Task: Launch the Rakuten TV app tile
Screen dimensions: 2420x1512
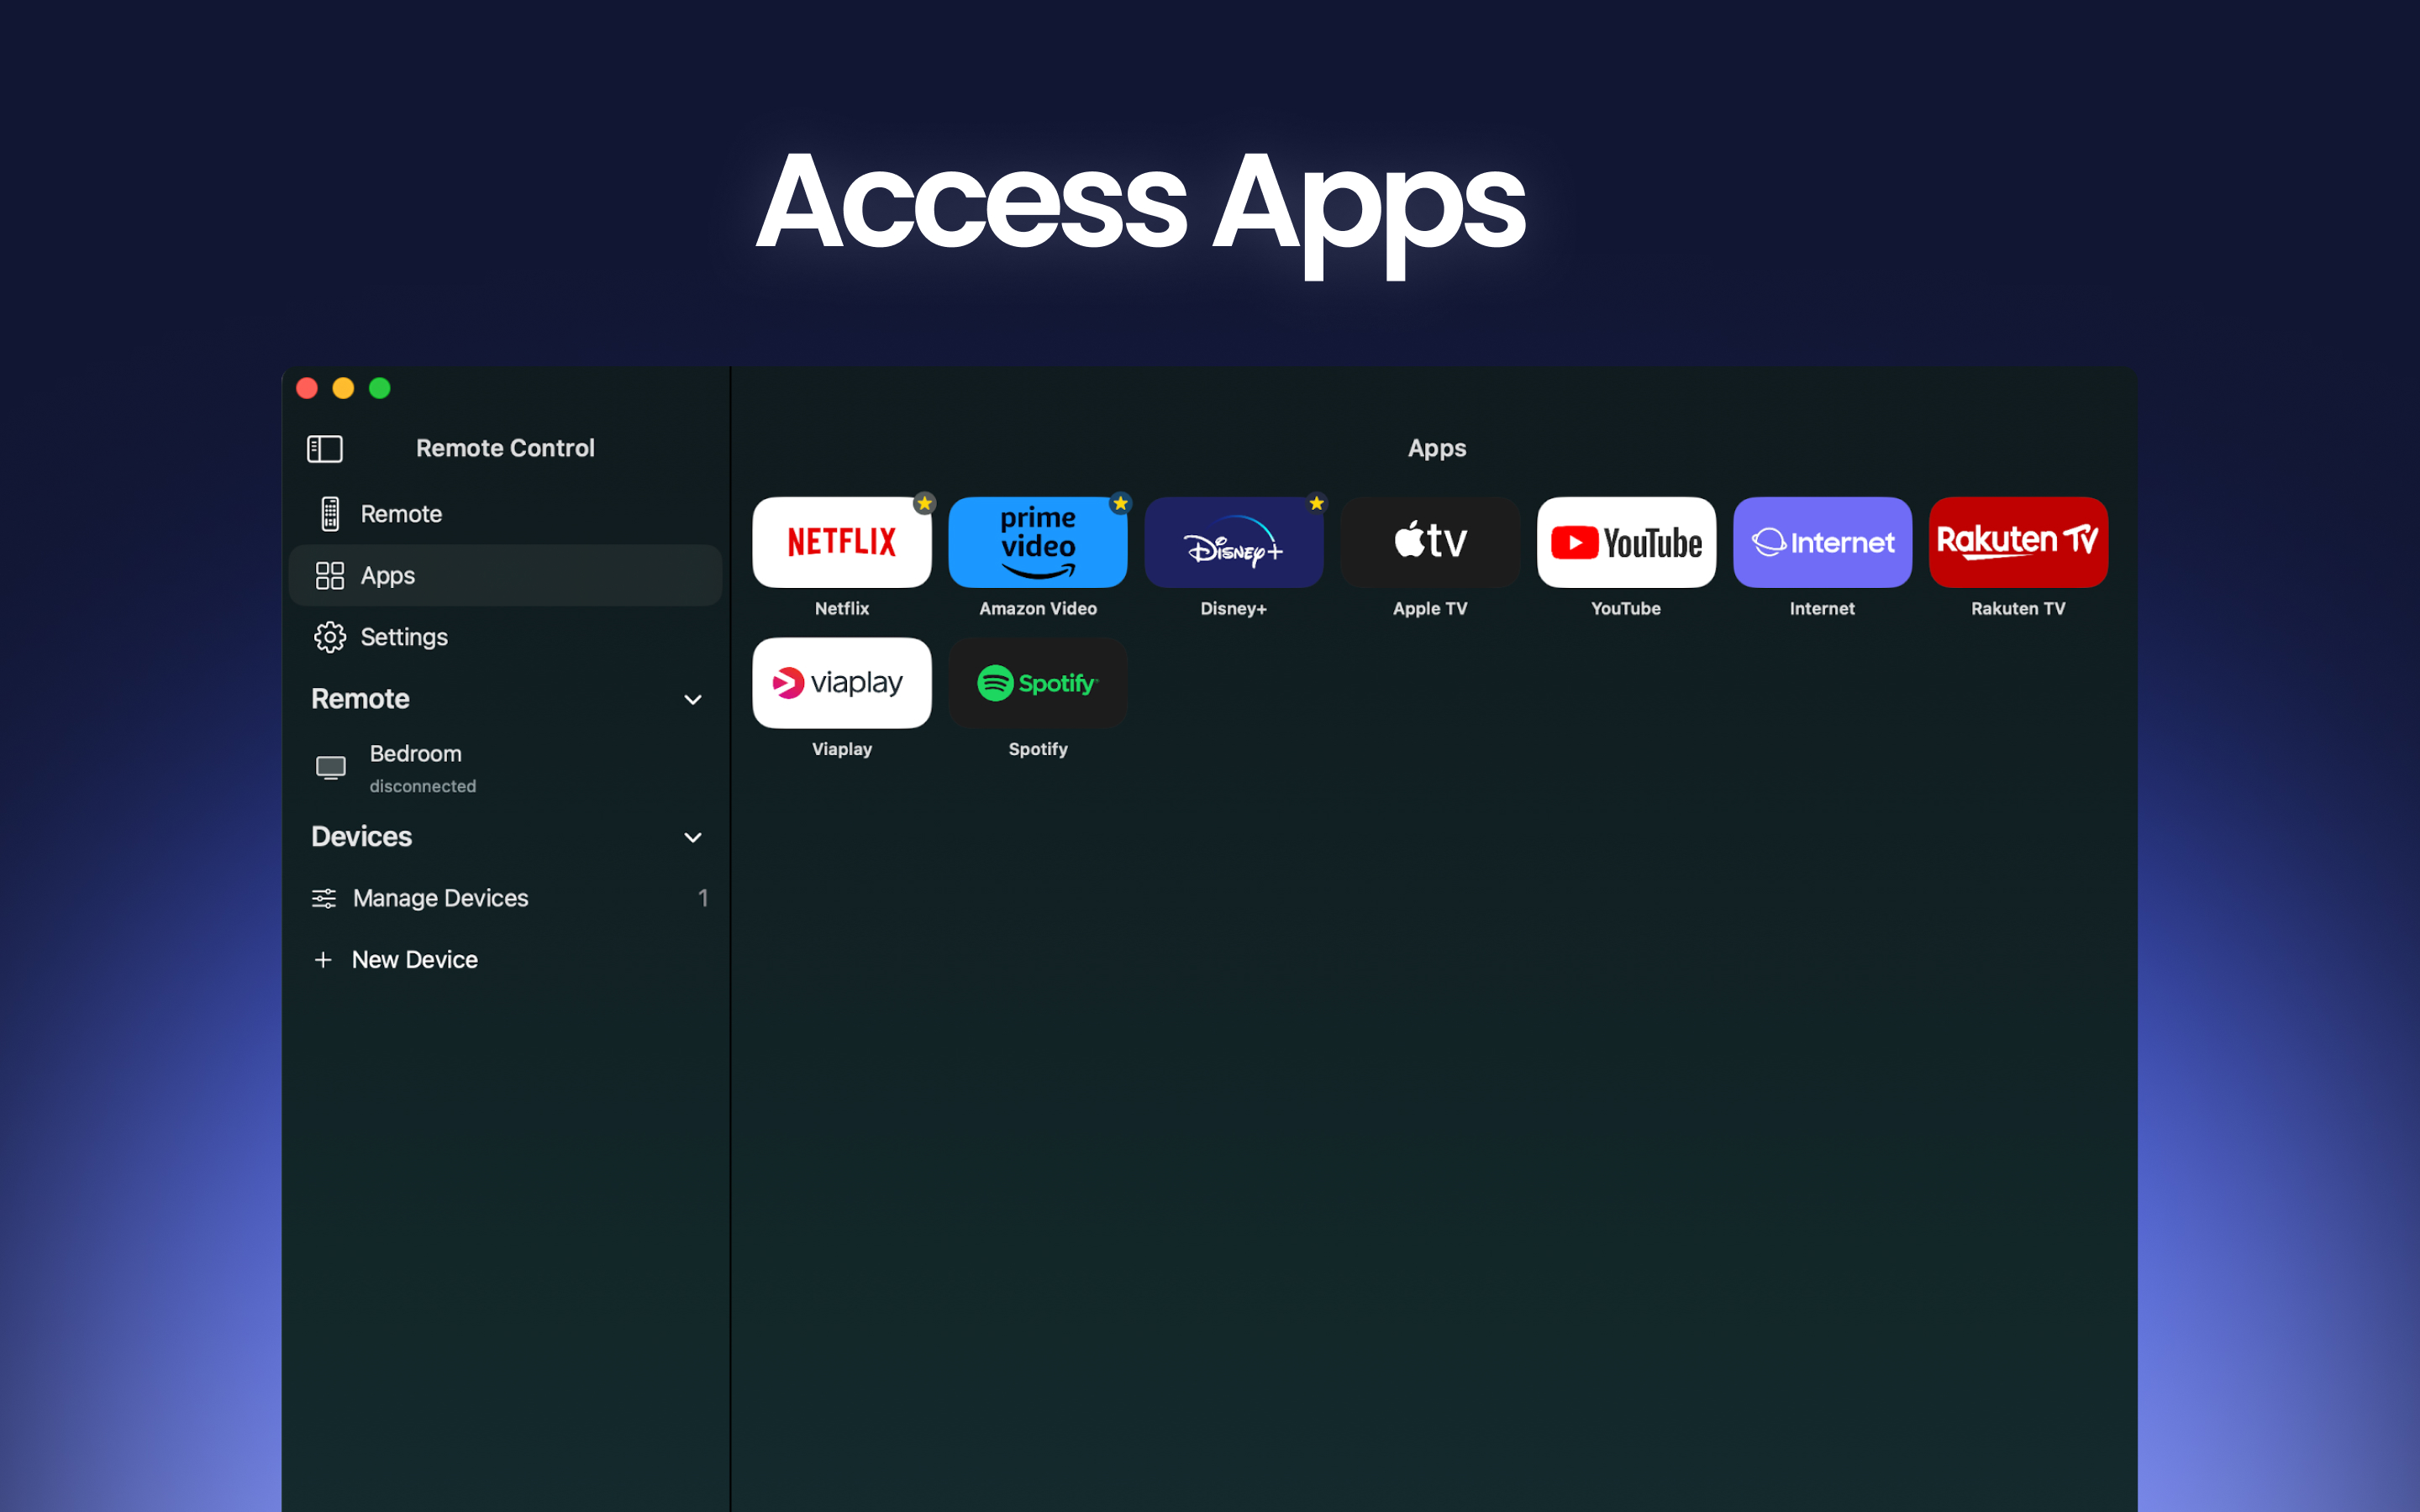Action: coord(2018,542)
